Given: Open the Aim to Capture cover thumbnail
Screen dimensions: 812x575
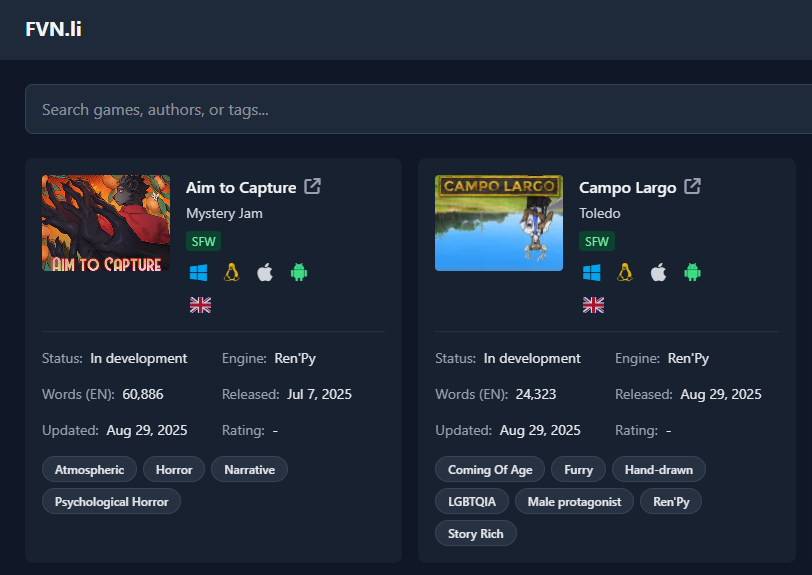Looking at the screenshot, I should pos(106,223).
